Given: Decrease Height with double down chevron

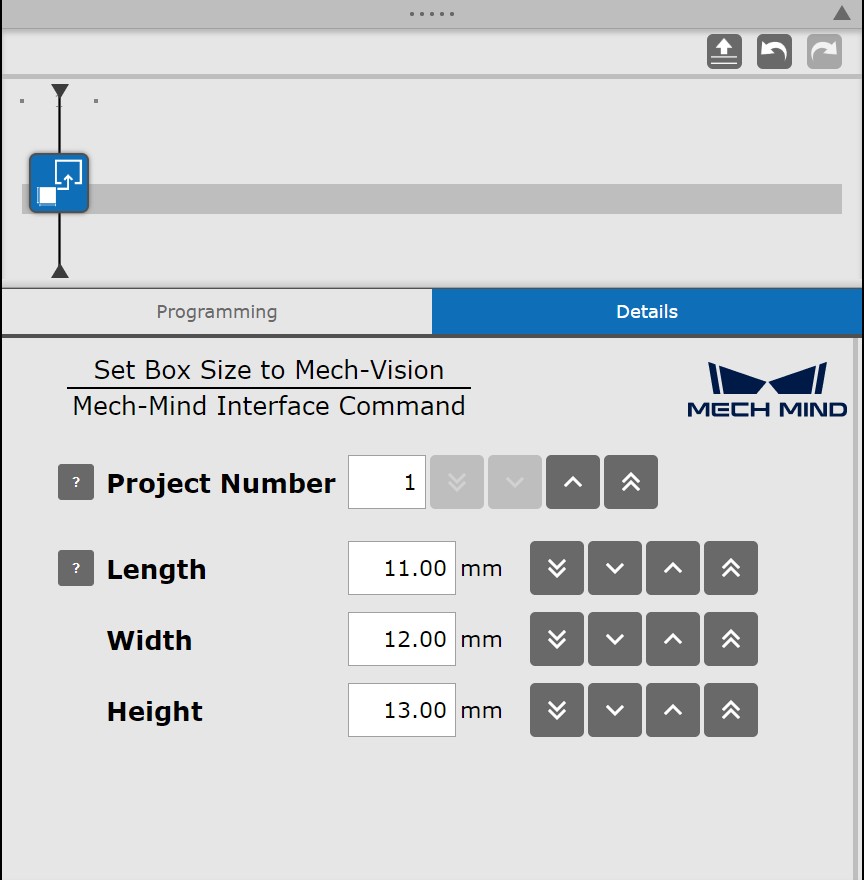Looking at the screenshot, I should 557,710.
